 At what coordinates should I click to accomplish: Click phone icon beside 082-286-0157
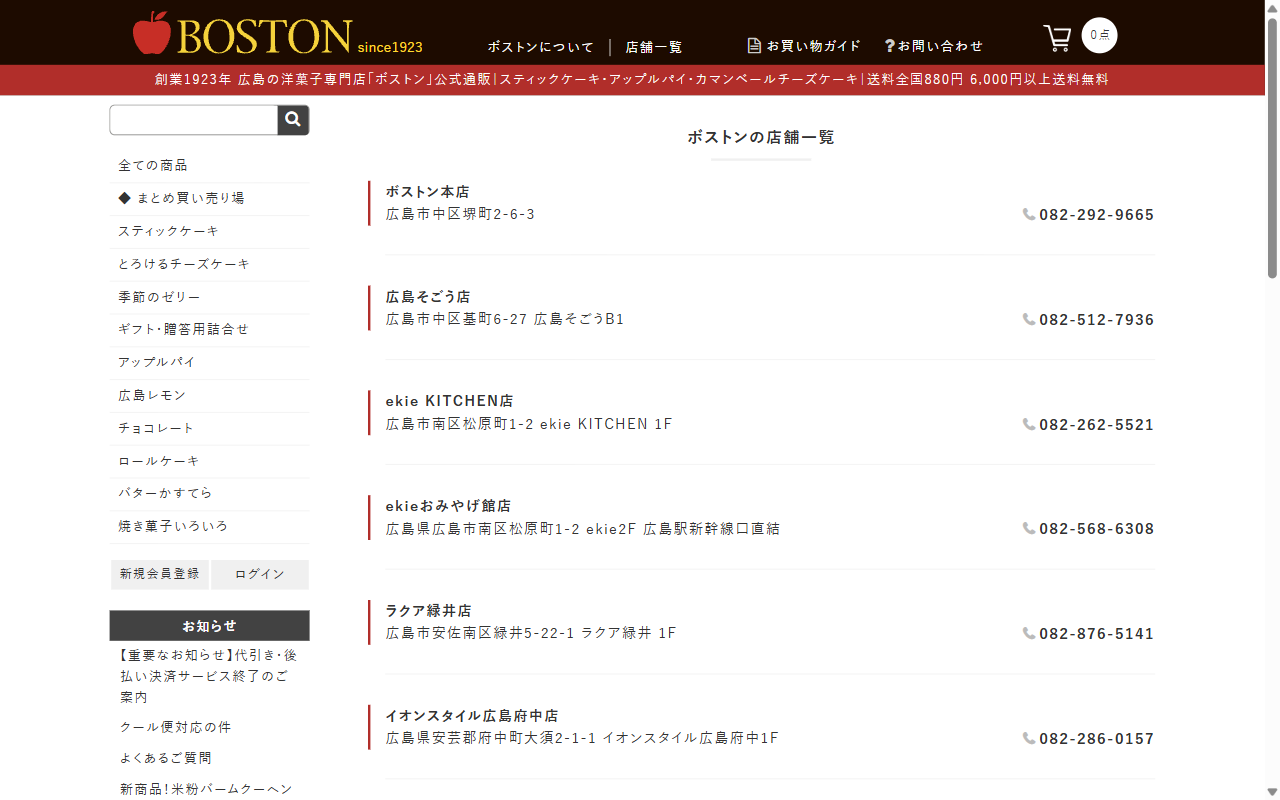point(1029,738)
